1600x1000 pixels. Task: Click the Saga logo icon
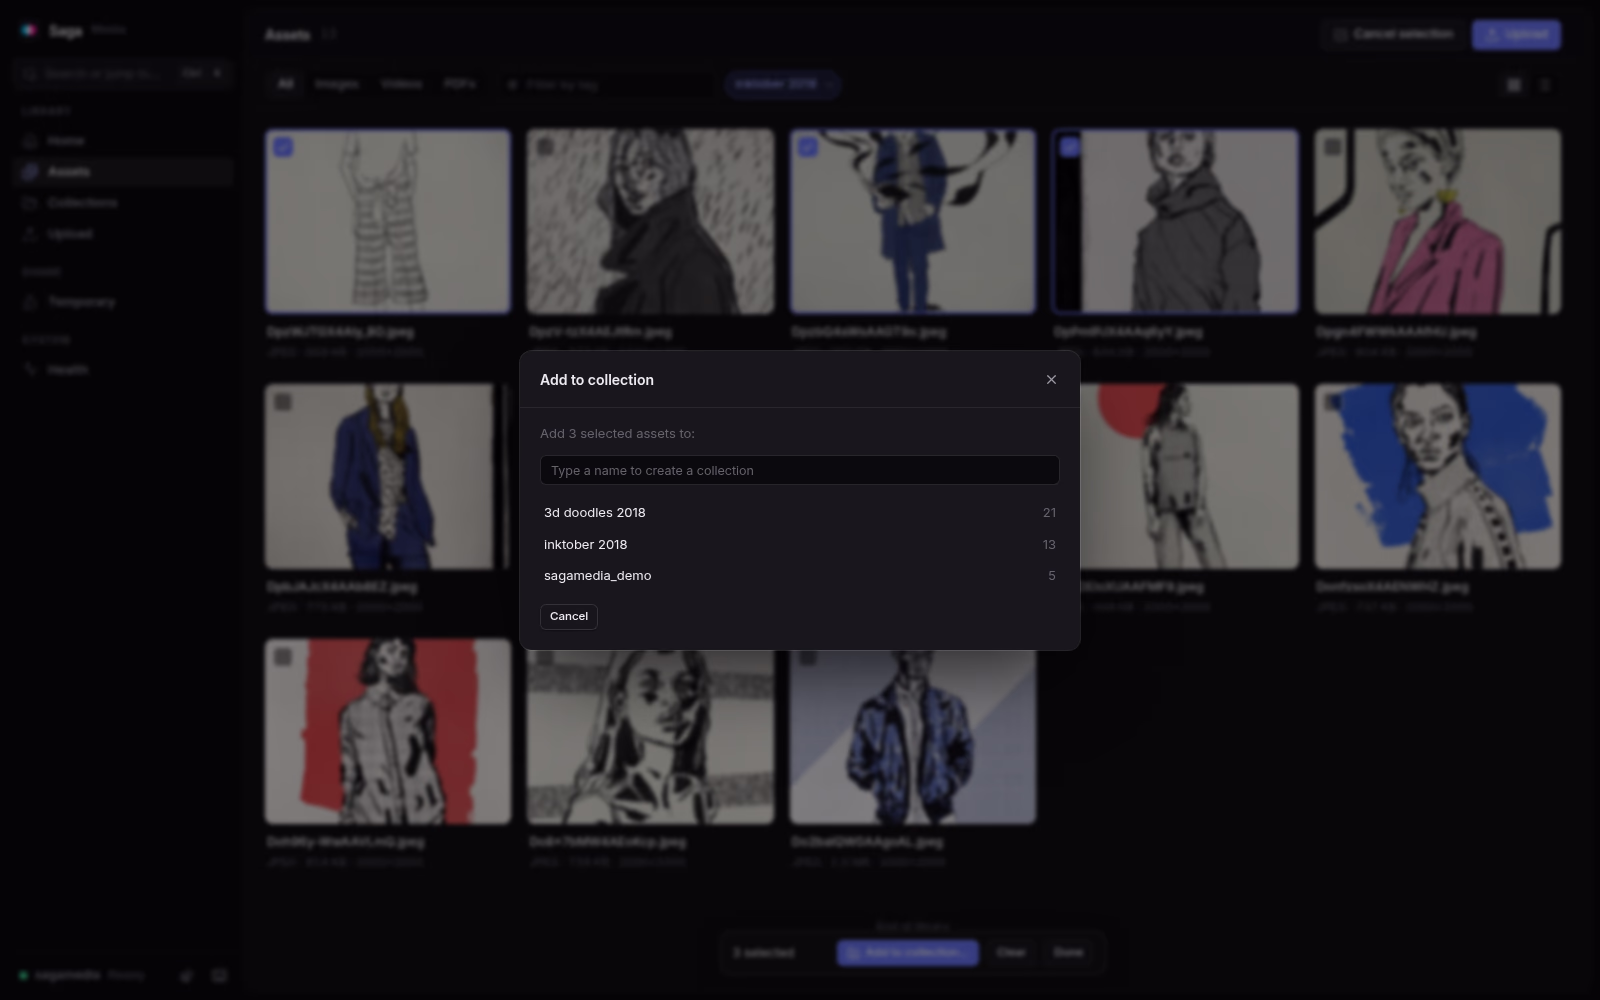tap(29, 31)
